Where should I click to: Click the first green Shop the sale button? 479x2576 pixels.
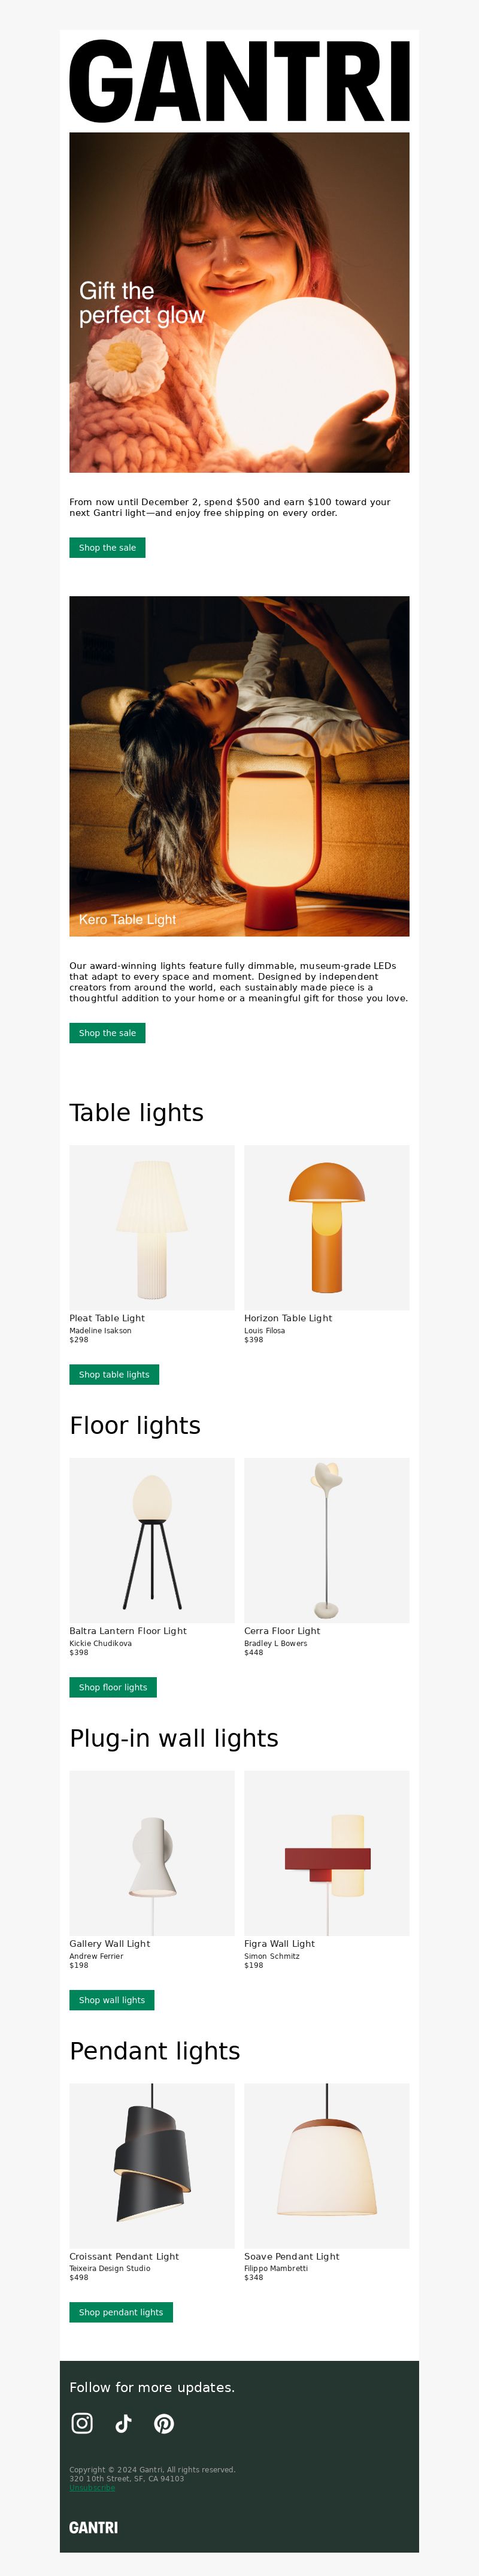click(107, 547)
